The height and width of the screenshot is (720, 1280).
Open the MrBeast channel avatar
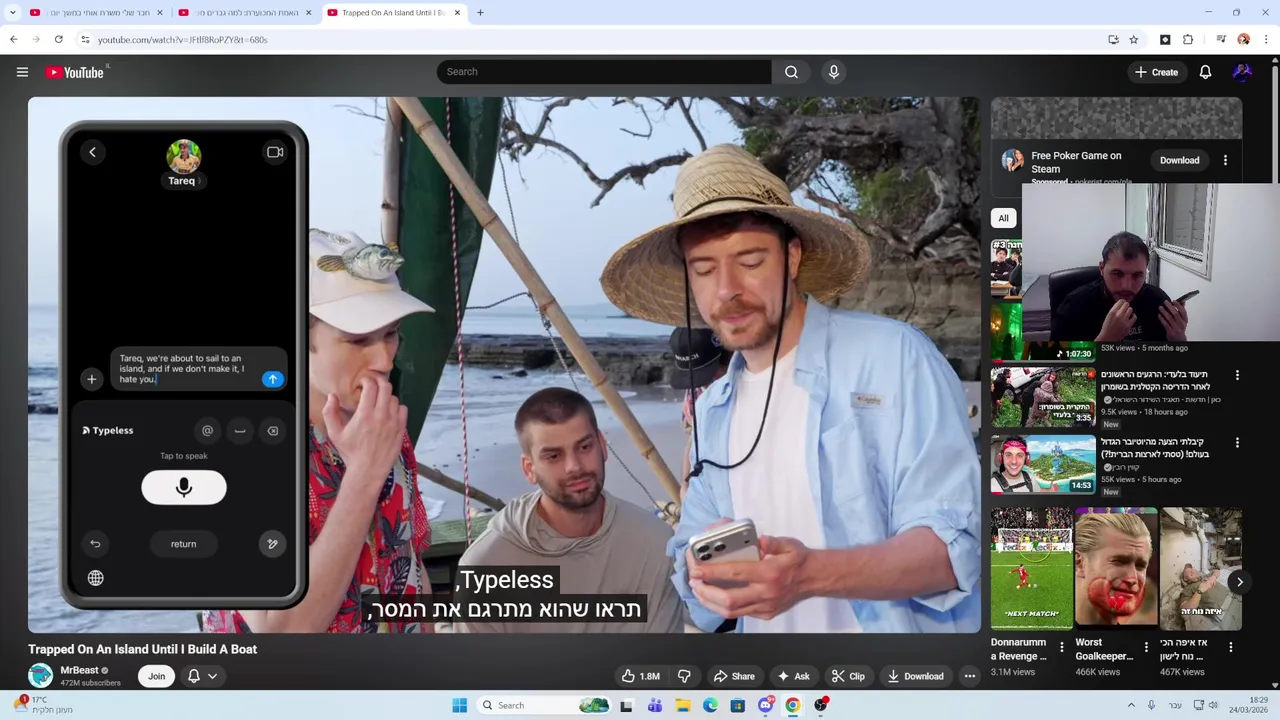(40, 676)
